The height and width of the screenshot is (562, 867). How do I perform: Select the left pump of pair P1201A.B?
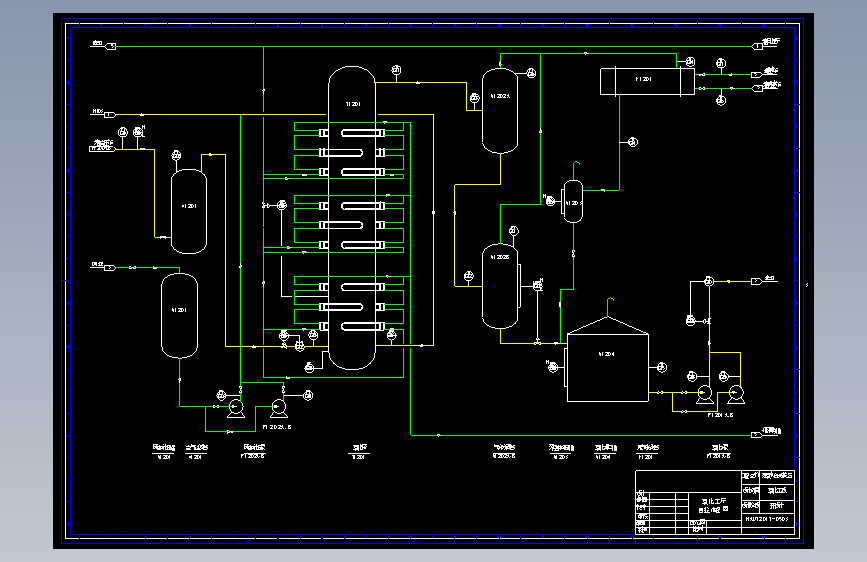point(704,394)
